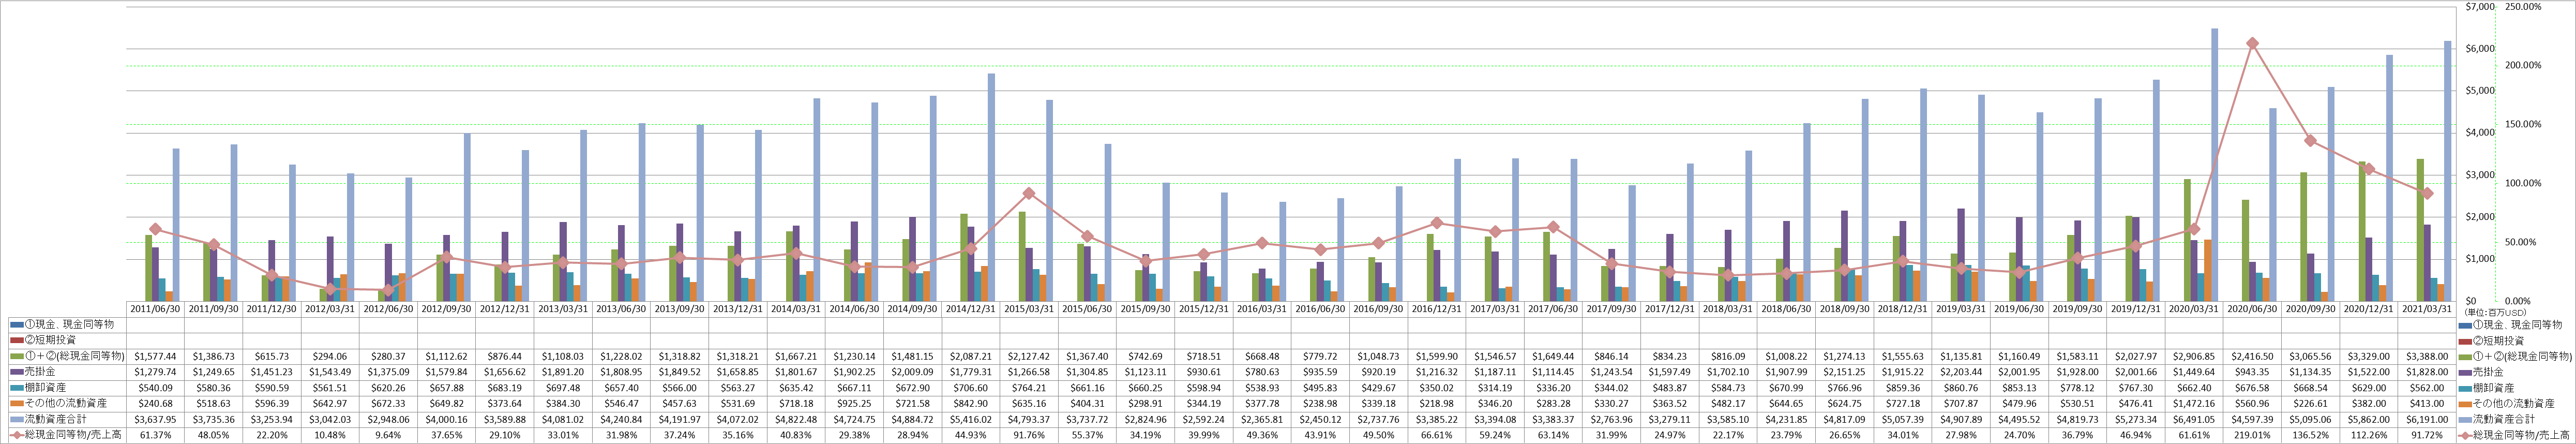Click the 2015/03/31 date column header
Screen dimensions: 2576x444
(x=1030, y=309)
